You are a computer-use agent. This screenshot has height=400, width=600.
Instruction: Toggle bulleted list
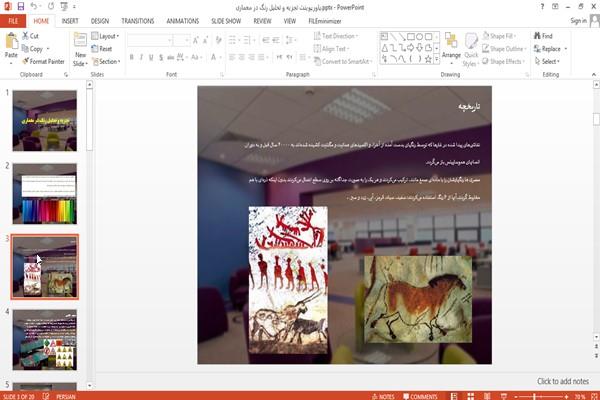[233, 40]
